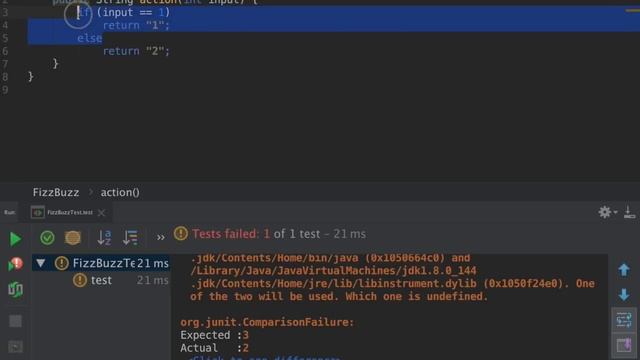Toggle scroll to end of console

[x=624, y=345]
